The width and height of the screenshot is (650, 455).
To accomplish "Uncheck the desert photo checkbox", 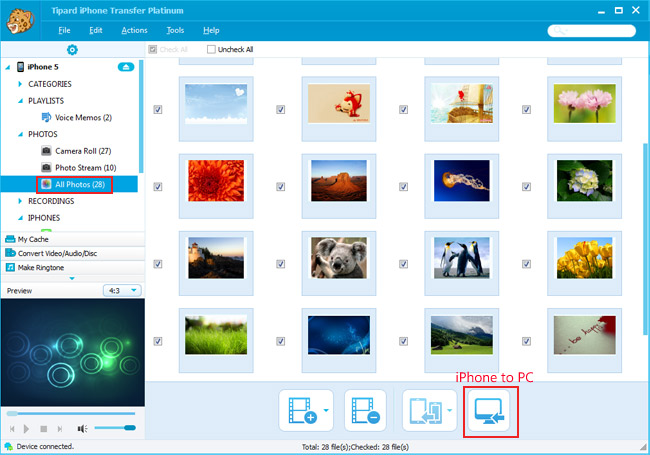I will point(281,186).
